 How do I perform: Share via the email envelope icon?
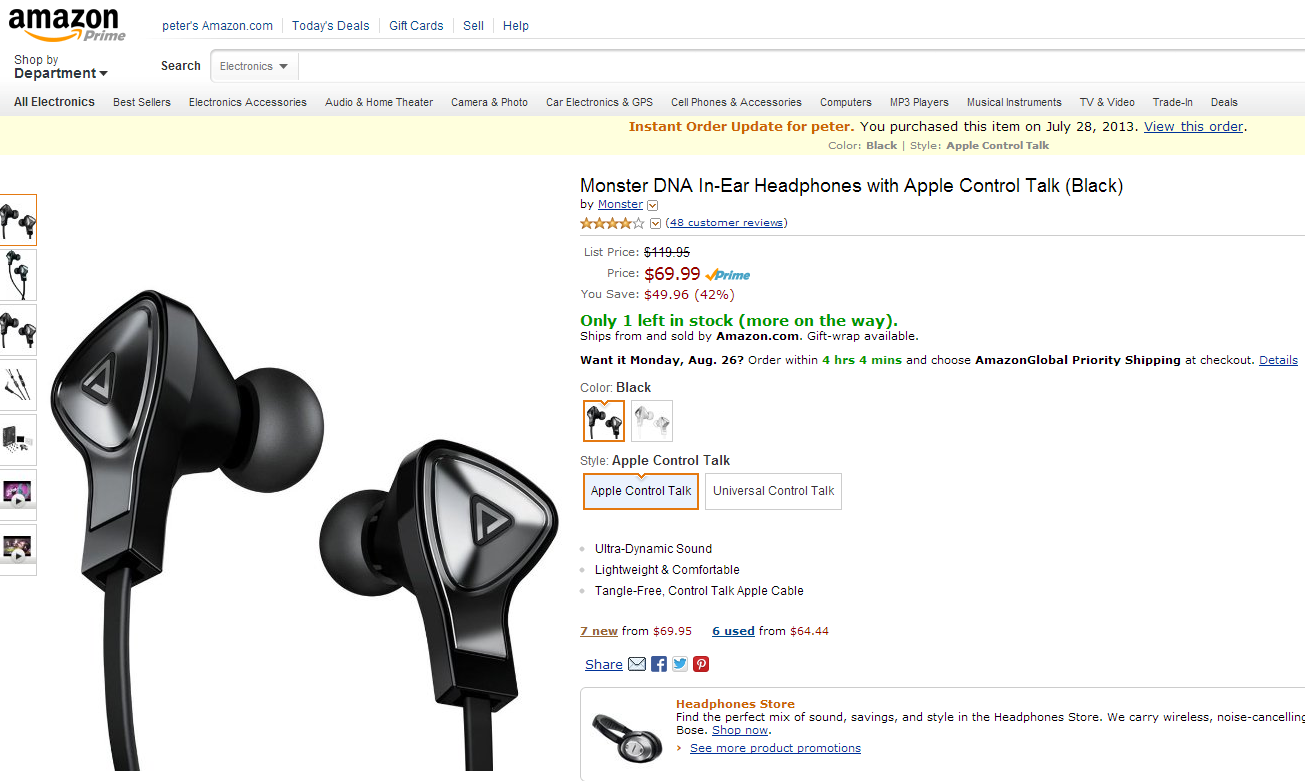click(x=637, y=664)
